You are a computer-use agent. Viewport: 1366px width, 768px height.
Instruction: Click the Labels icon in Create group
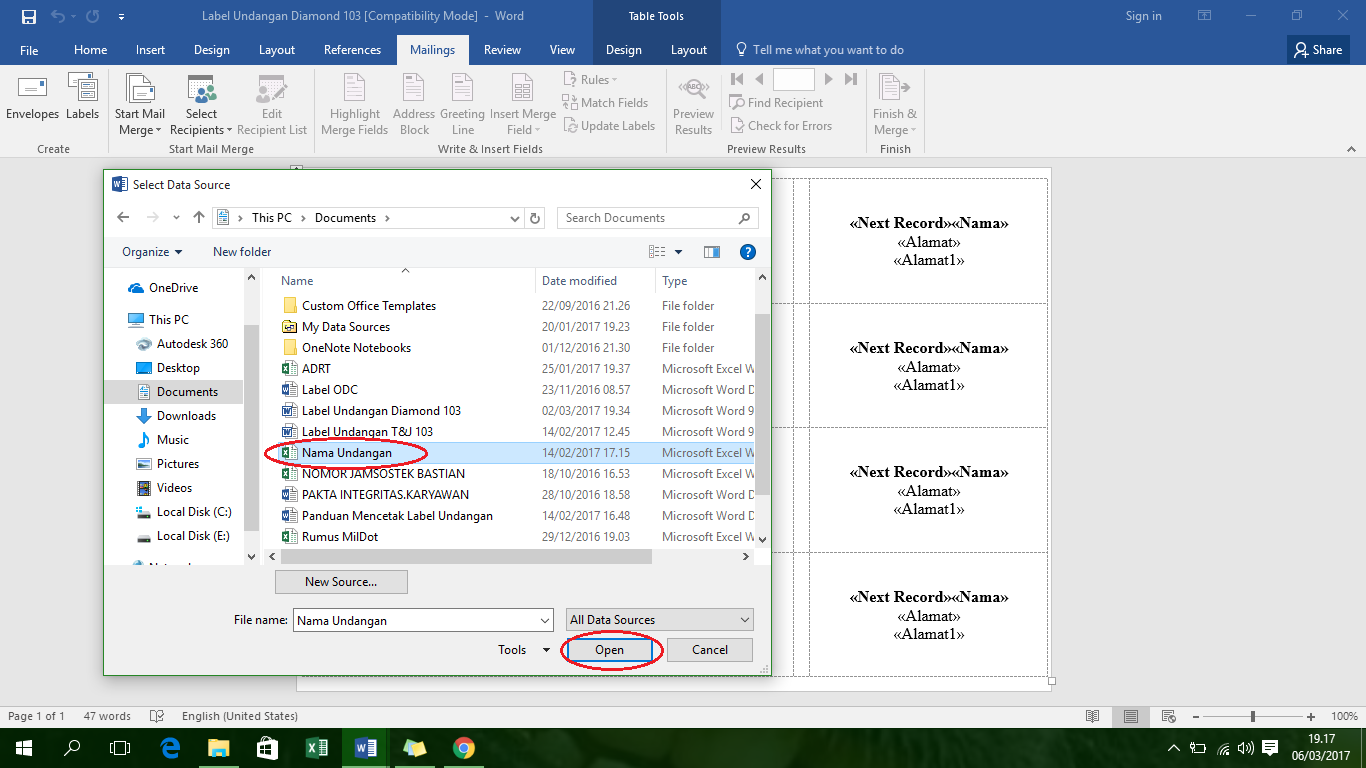pos(82,97)
